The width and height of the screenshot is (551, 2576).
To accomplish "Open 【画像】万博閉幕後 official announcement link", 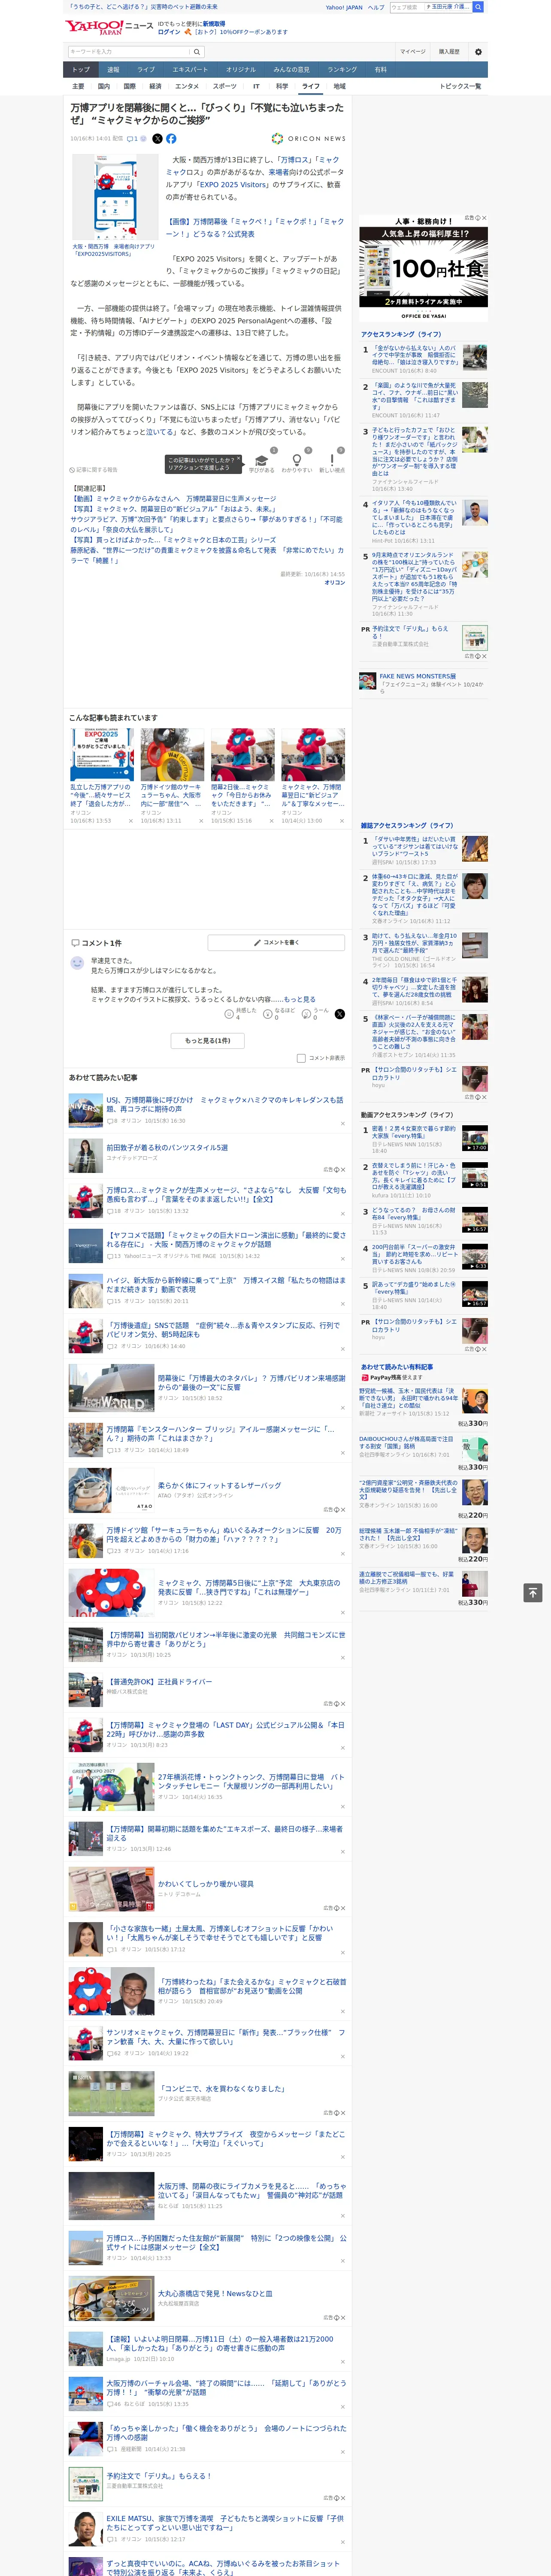I will [255, 228].
